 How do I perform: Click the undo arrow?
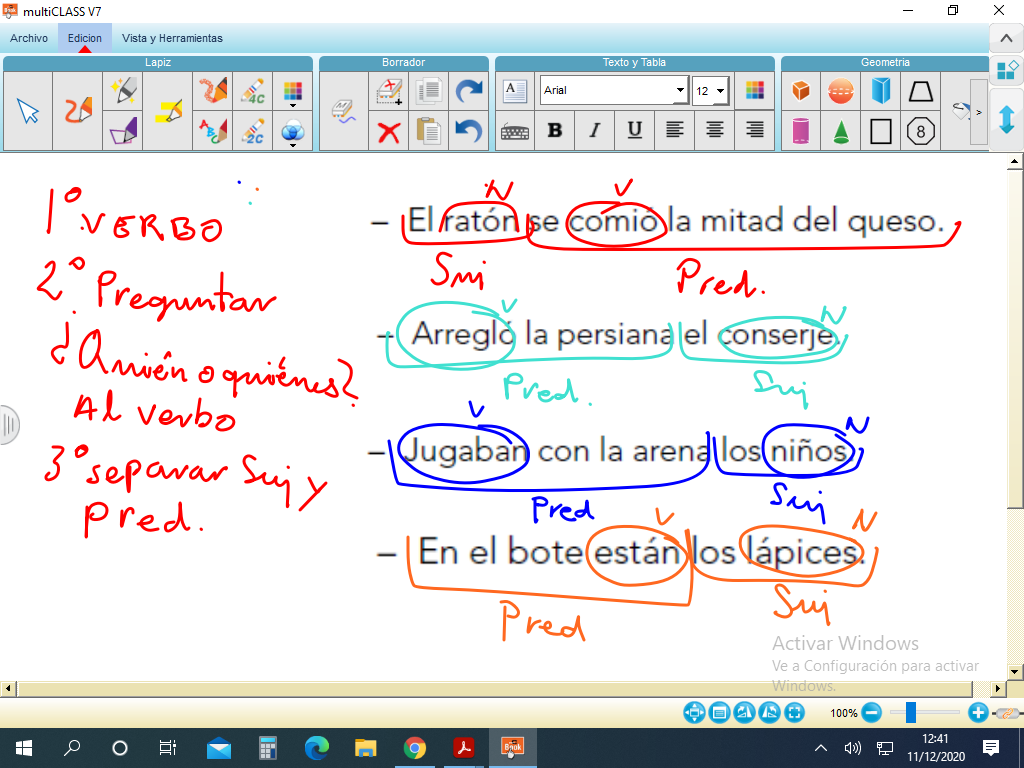[468, 131]
